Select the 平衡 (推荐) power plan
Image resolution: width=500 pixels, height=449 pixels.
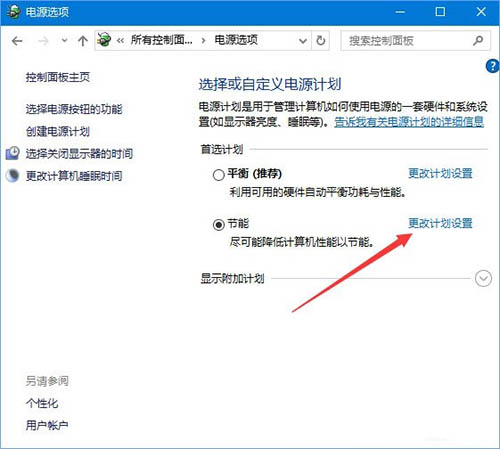tap(218, 175)
